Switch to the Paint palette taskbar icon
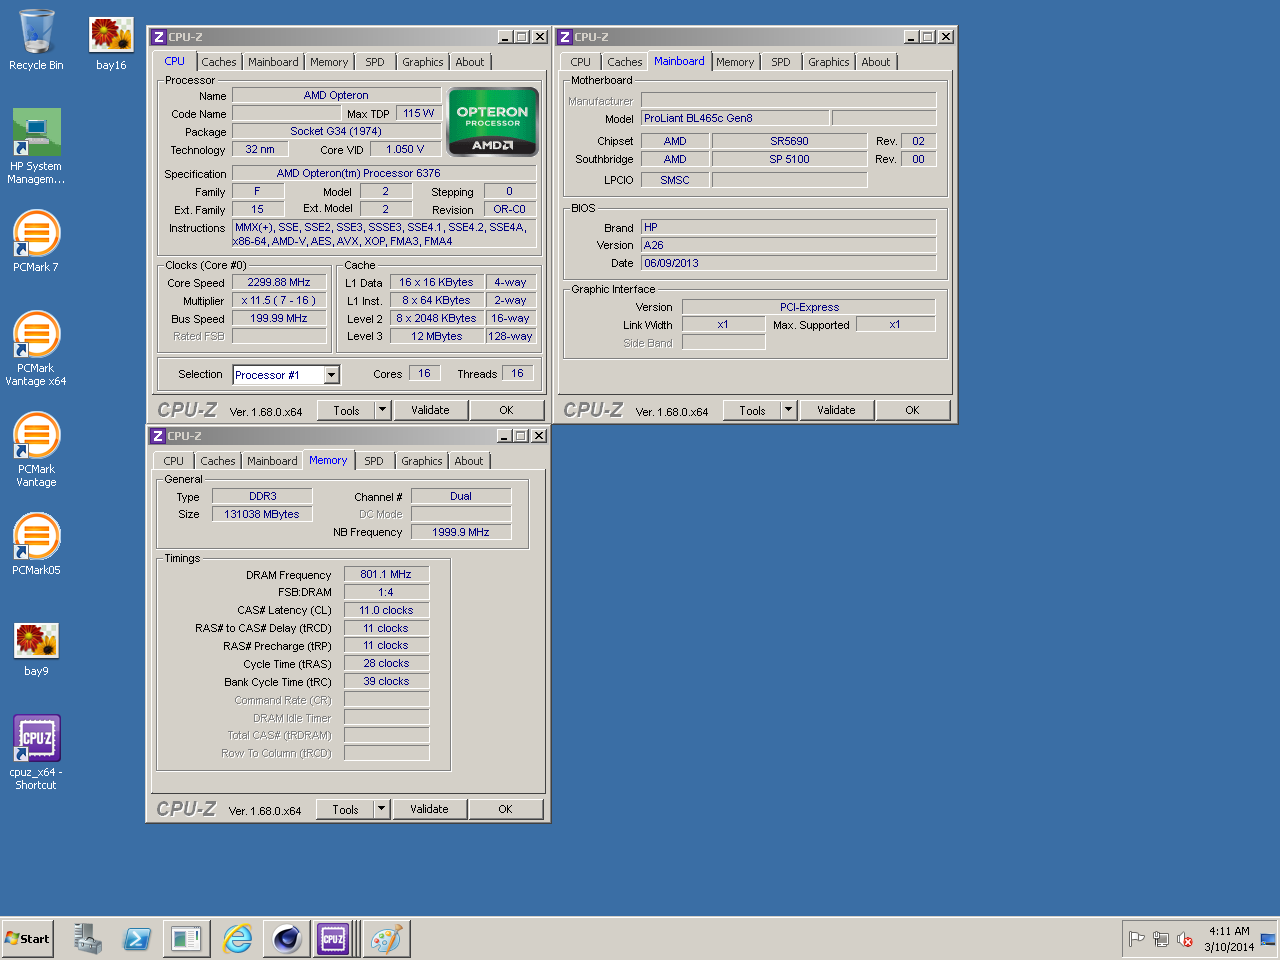Viewport: 1280px width, 960px height. point(386,939)
